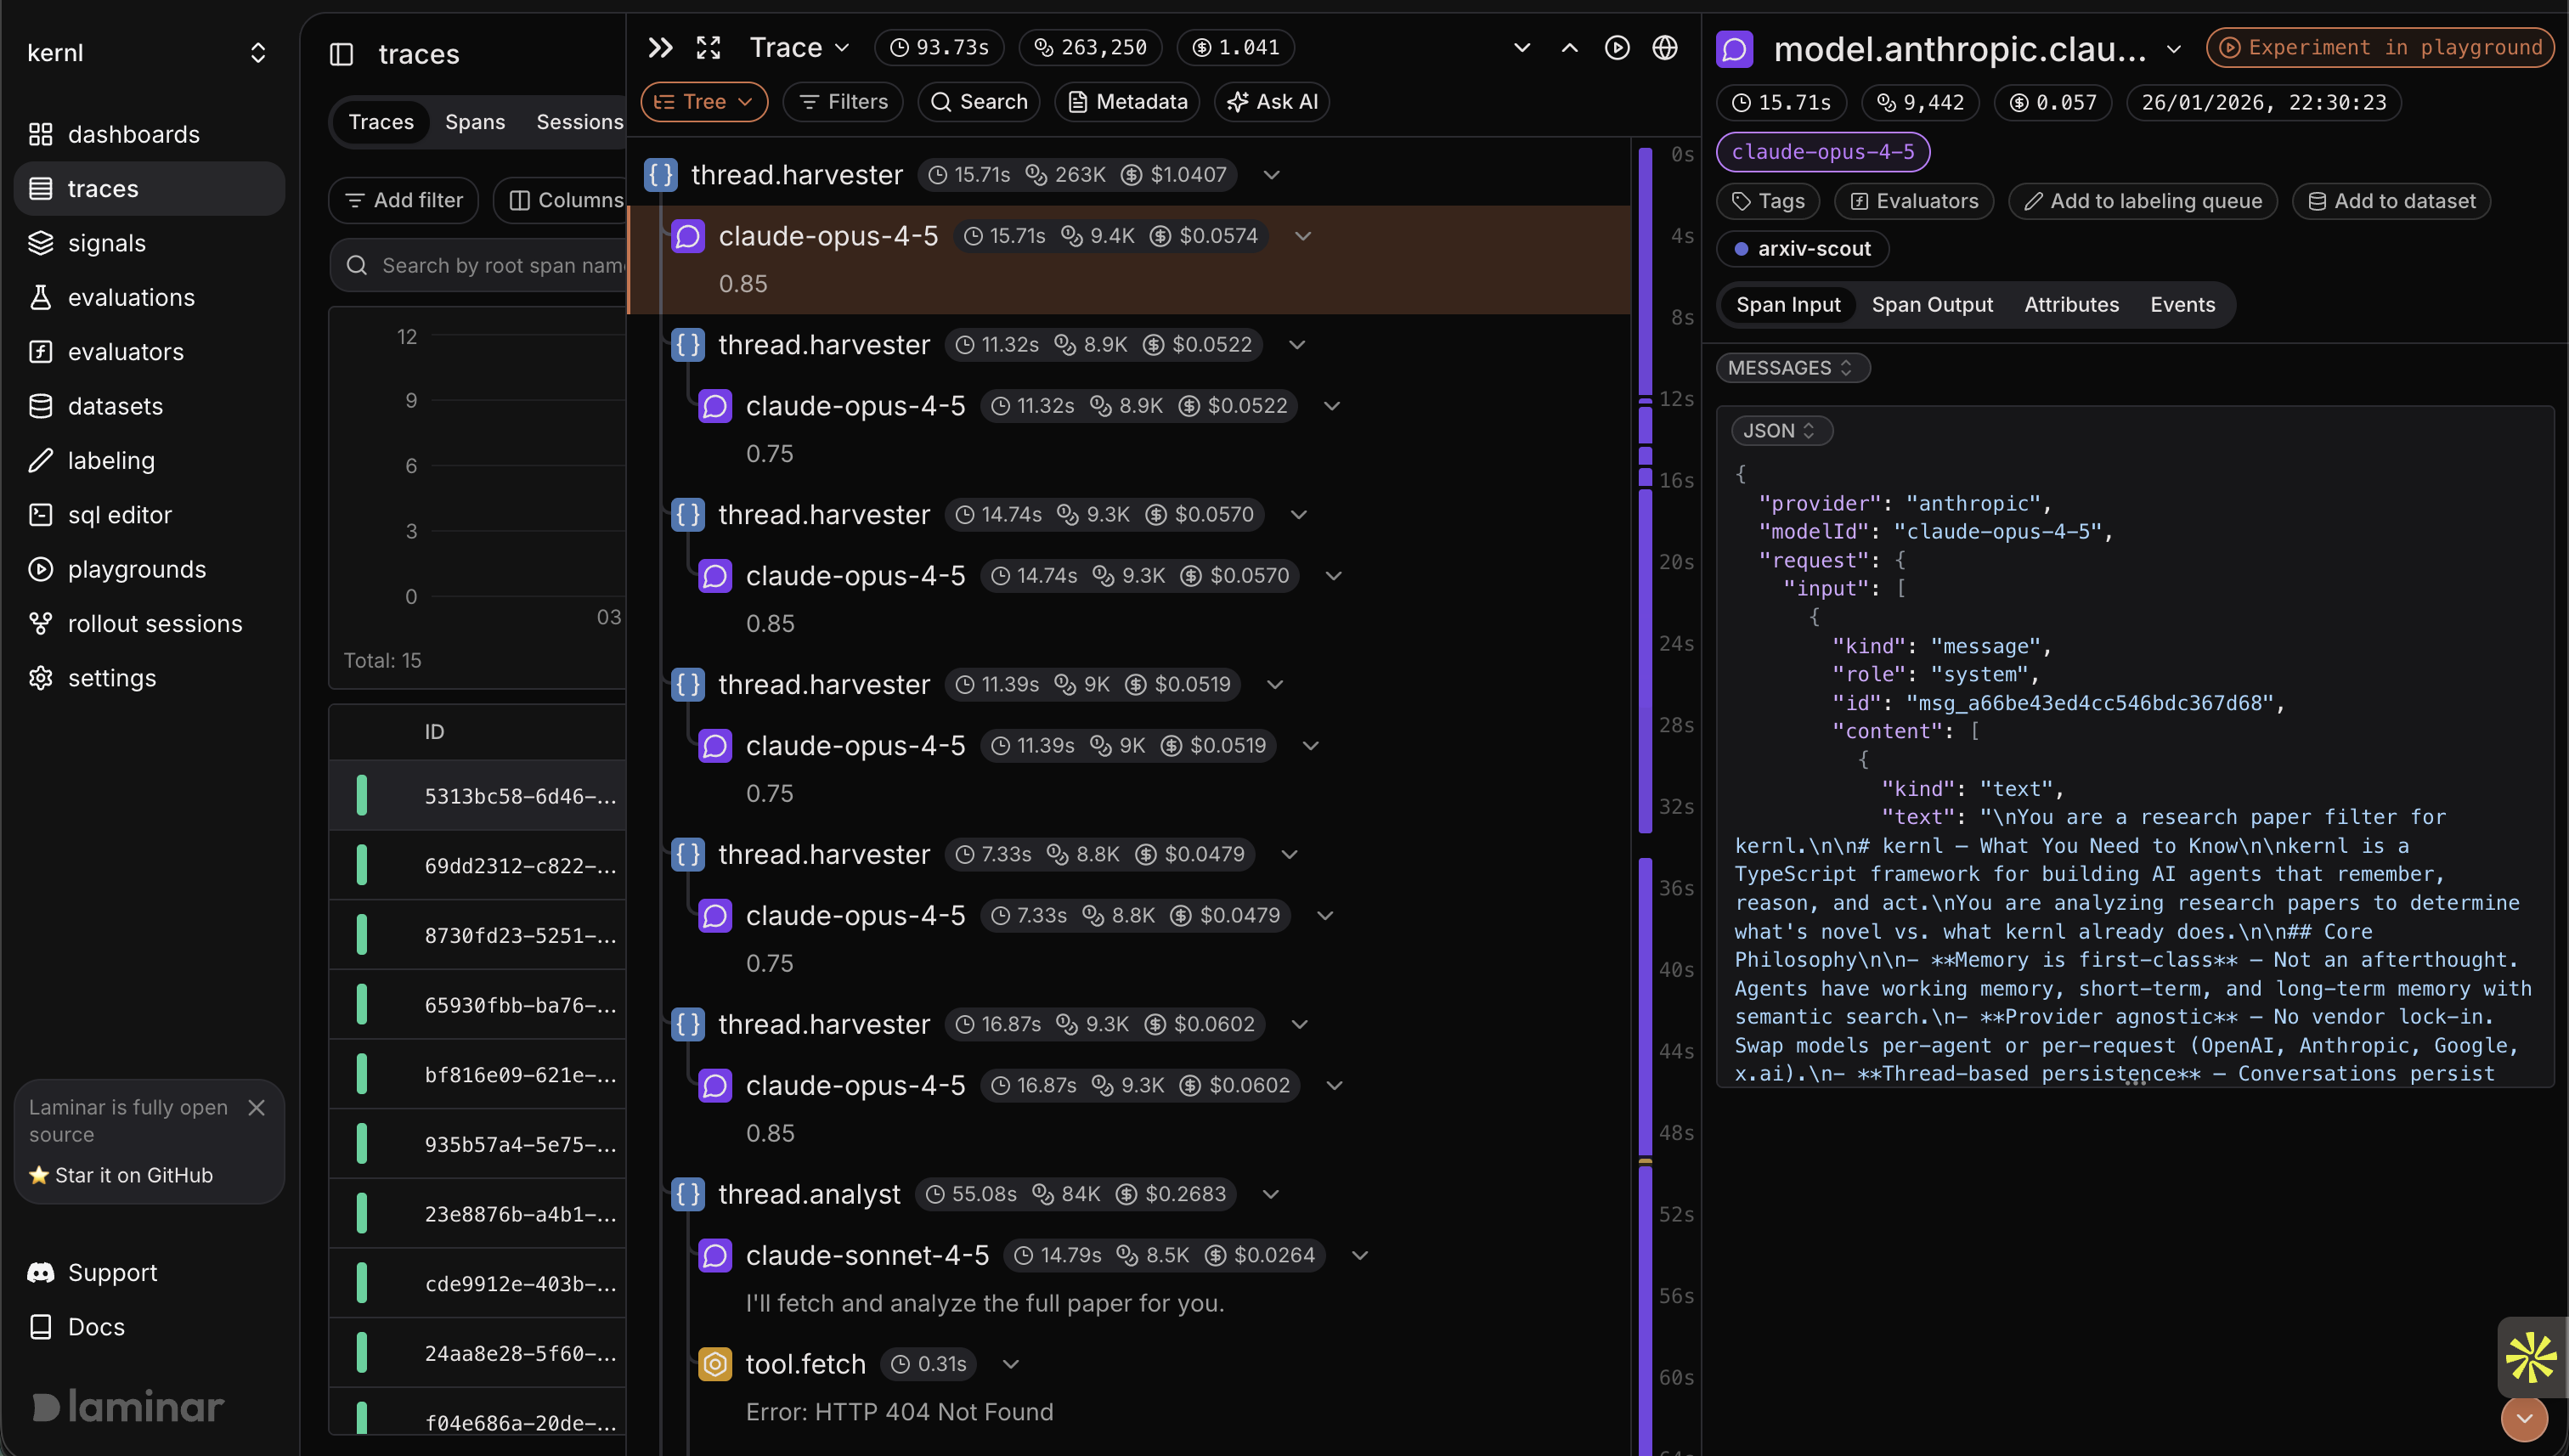The height and width of the screenshot is (1456, 2569).
Task: Click the globe icon in trace header
Action: [1664, 47]
